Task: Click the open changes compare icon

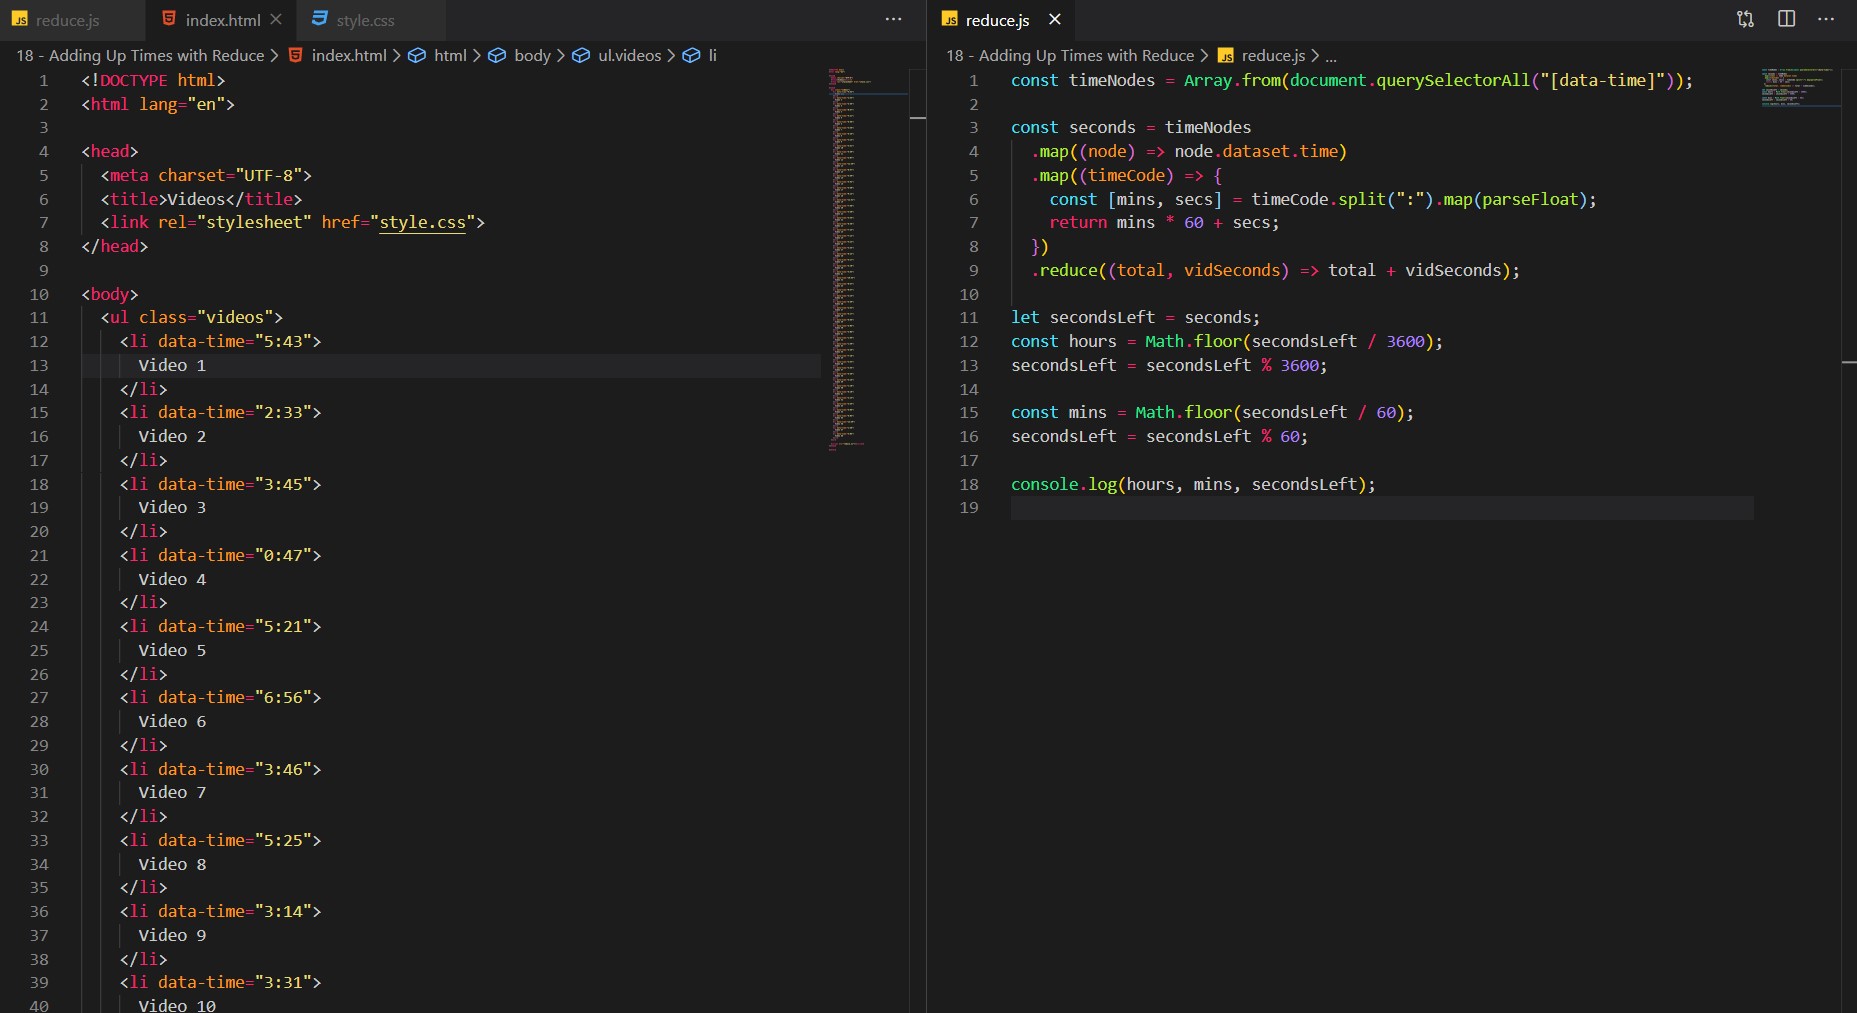Action: (x=1746, y=19)
